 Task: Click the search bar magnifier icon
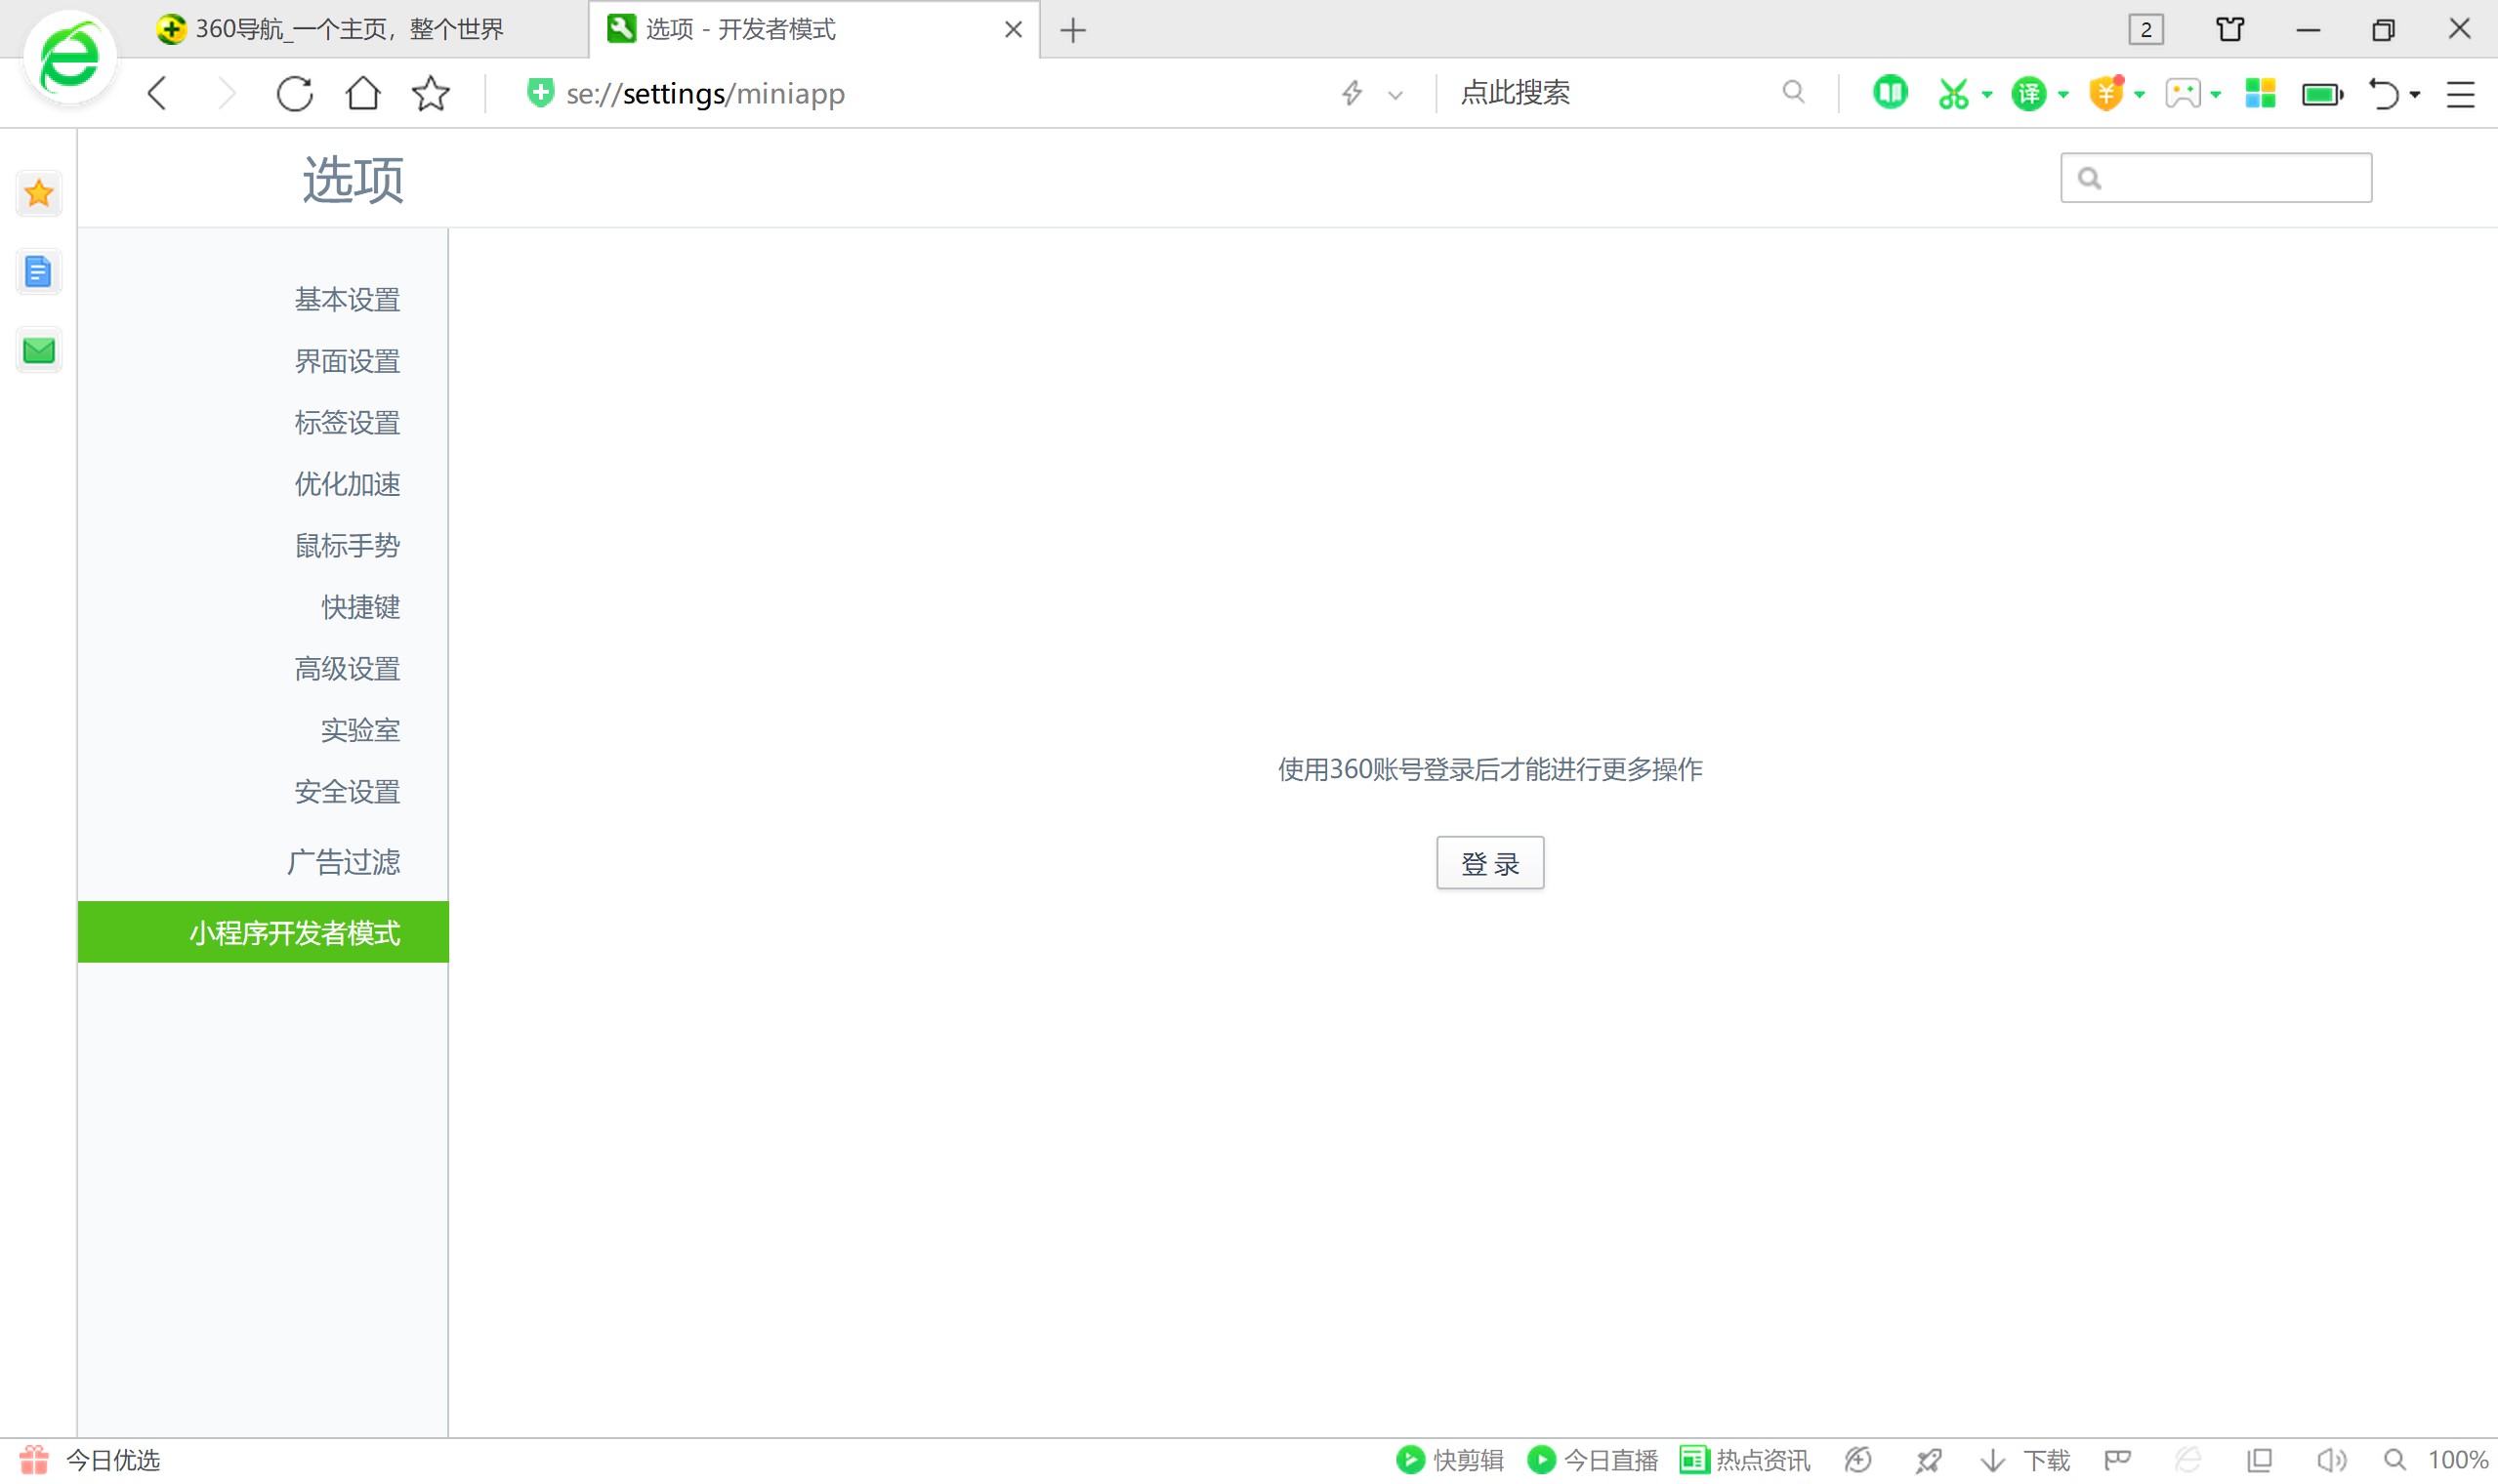point(1794,92)
